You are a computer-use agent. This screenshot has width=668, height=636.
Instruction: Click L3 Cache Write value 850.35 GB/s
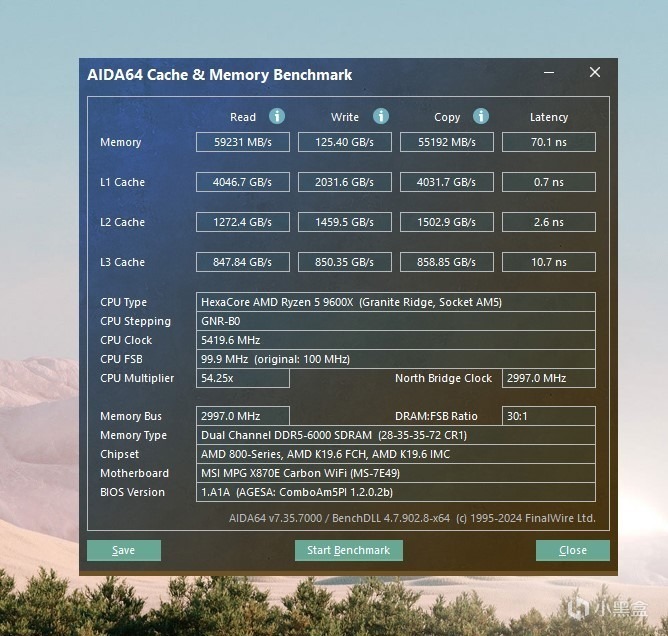(345, 262)
